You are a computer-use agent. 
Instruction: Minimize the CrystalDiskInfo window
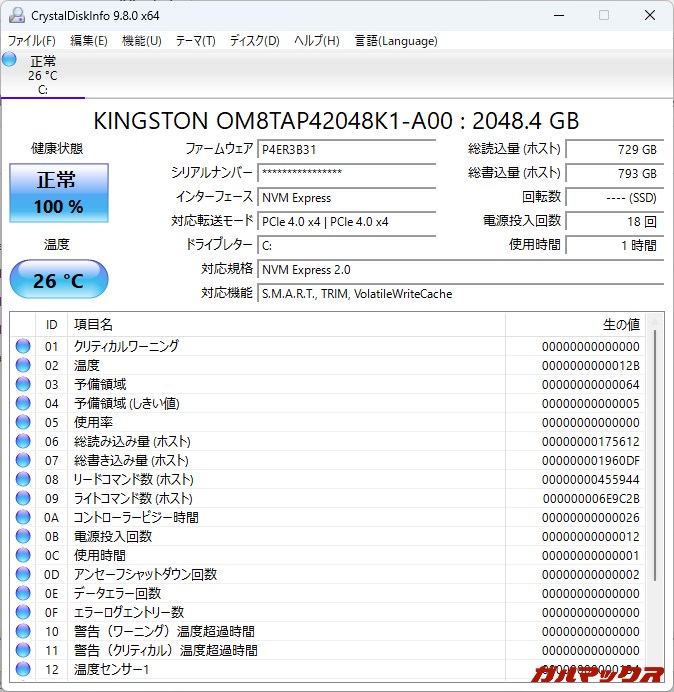click(559, 15)
